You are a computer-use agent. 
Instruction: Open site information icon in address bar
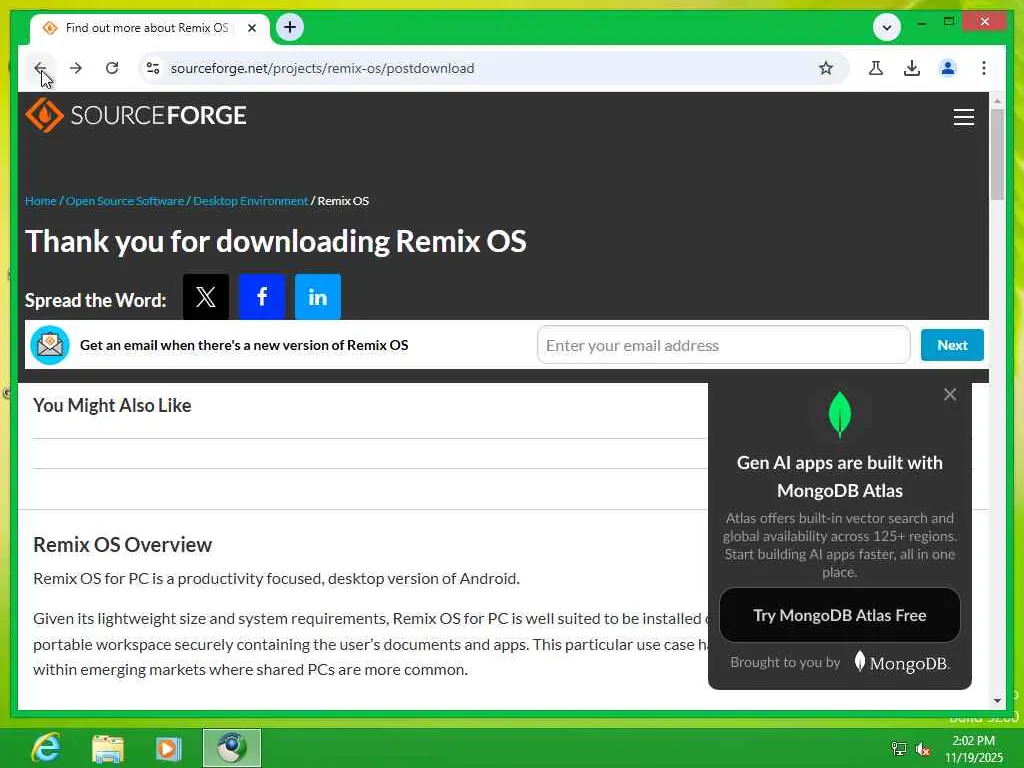click(153, 68)
